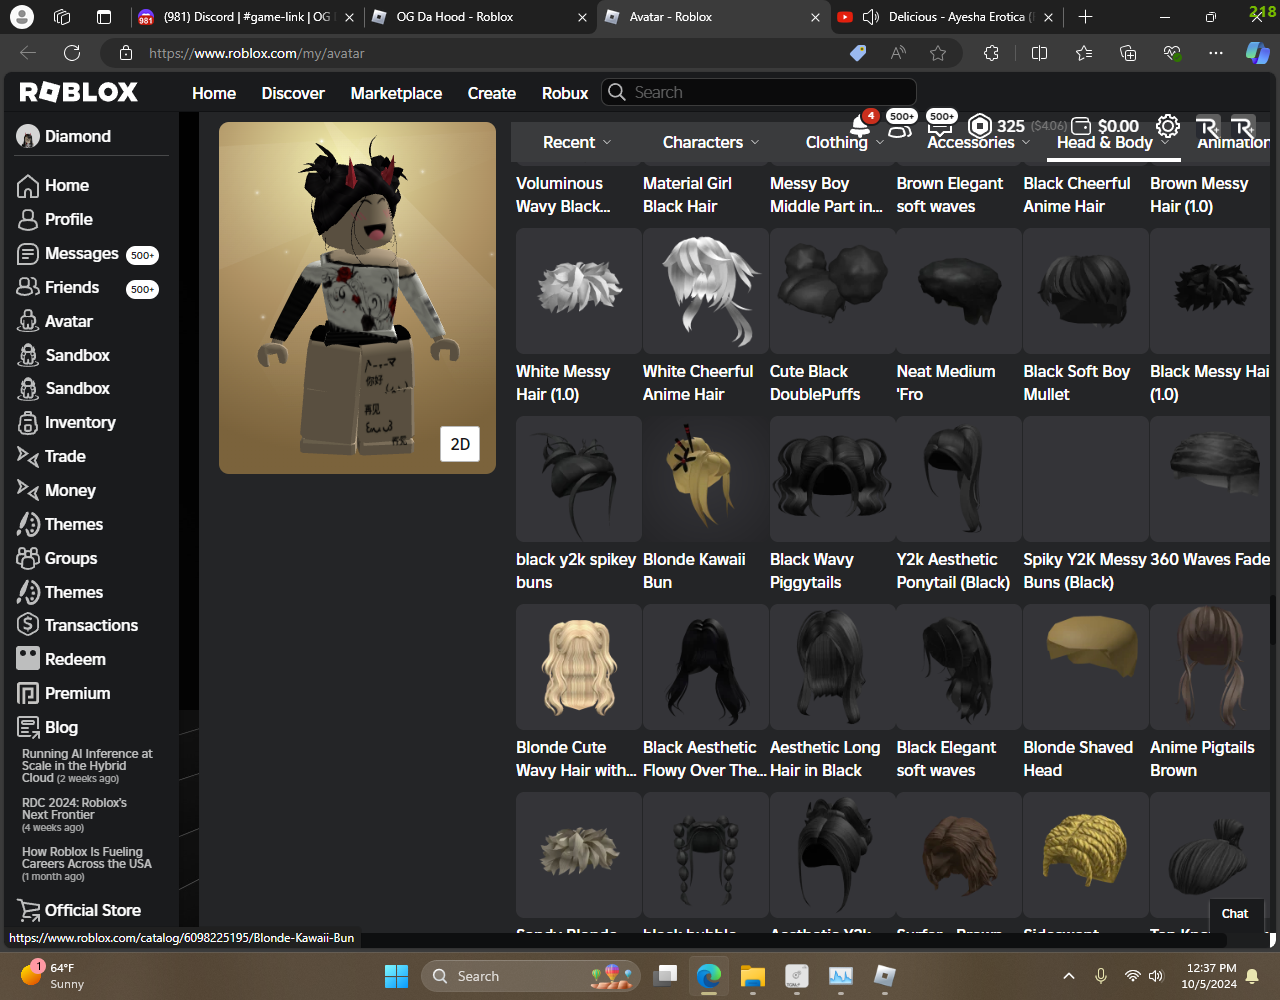1280x1000 pixels.
Task: Open Redeem in the sidebar
Action: tap(61, 660)
